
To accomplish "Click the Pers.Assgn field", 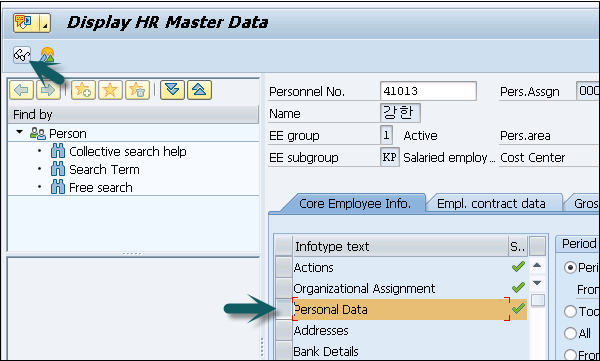I will (587, 91).
